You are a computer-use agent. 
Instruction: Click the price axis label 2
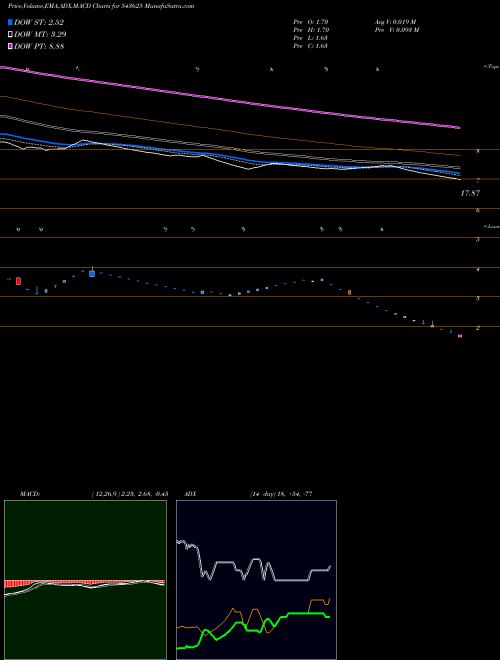coord(478,328)
